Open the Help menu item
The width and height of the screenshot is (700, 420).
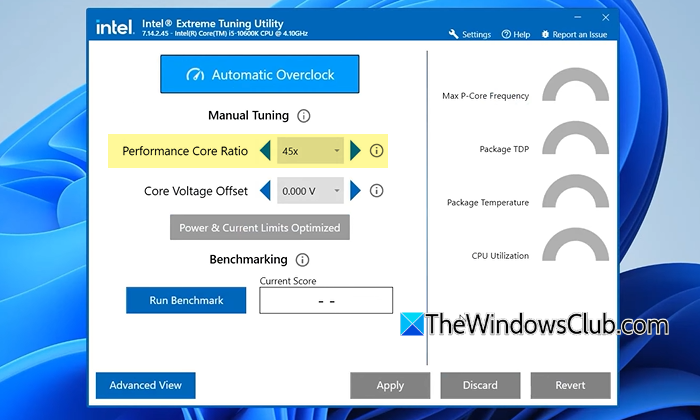pyautogui.click(x=516, y=34)
